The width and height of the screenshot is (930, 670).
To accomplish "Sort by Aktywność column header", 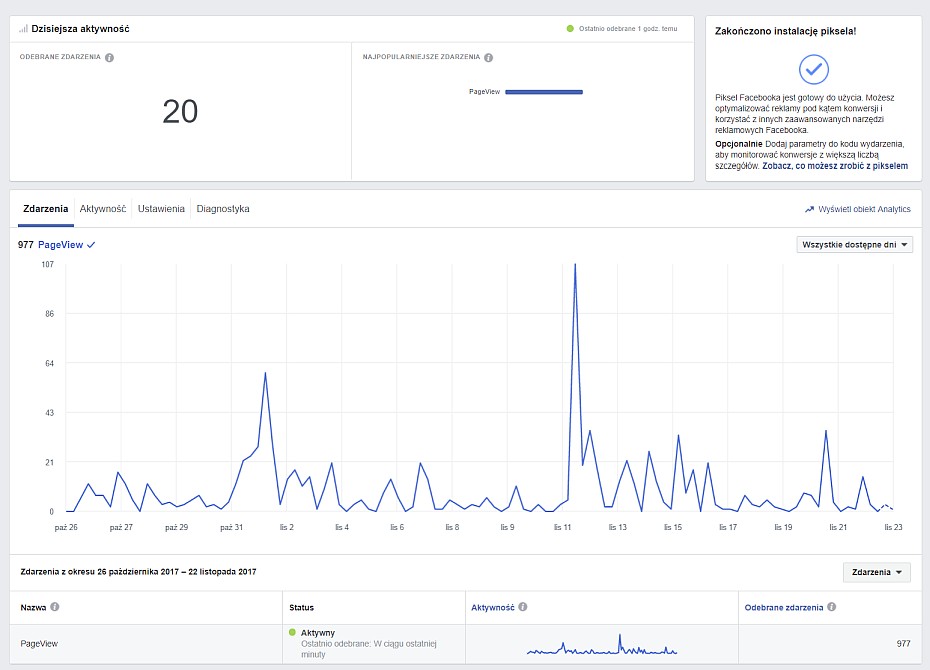I will pos(492,607).
